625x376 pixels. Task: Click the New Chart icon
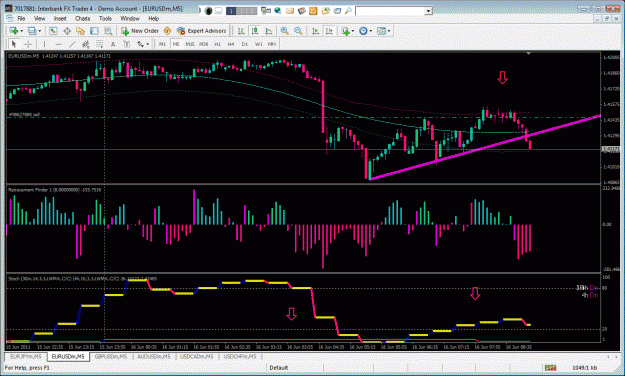(x=14, y=31)
